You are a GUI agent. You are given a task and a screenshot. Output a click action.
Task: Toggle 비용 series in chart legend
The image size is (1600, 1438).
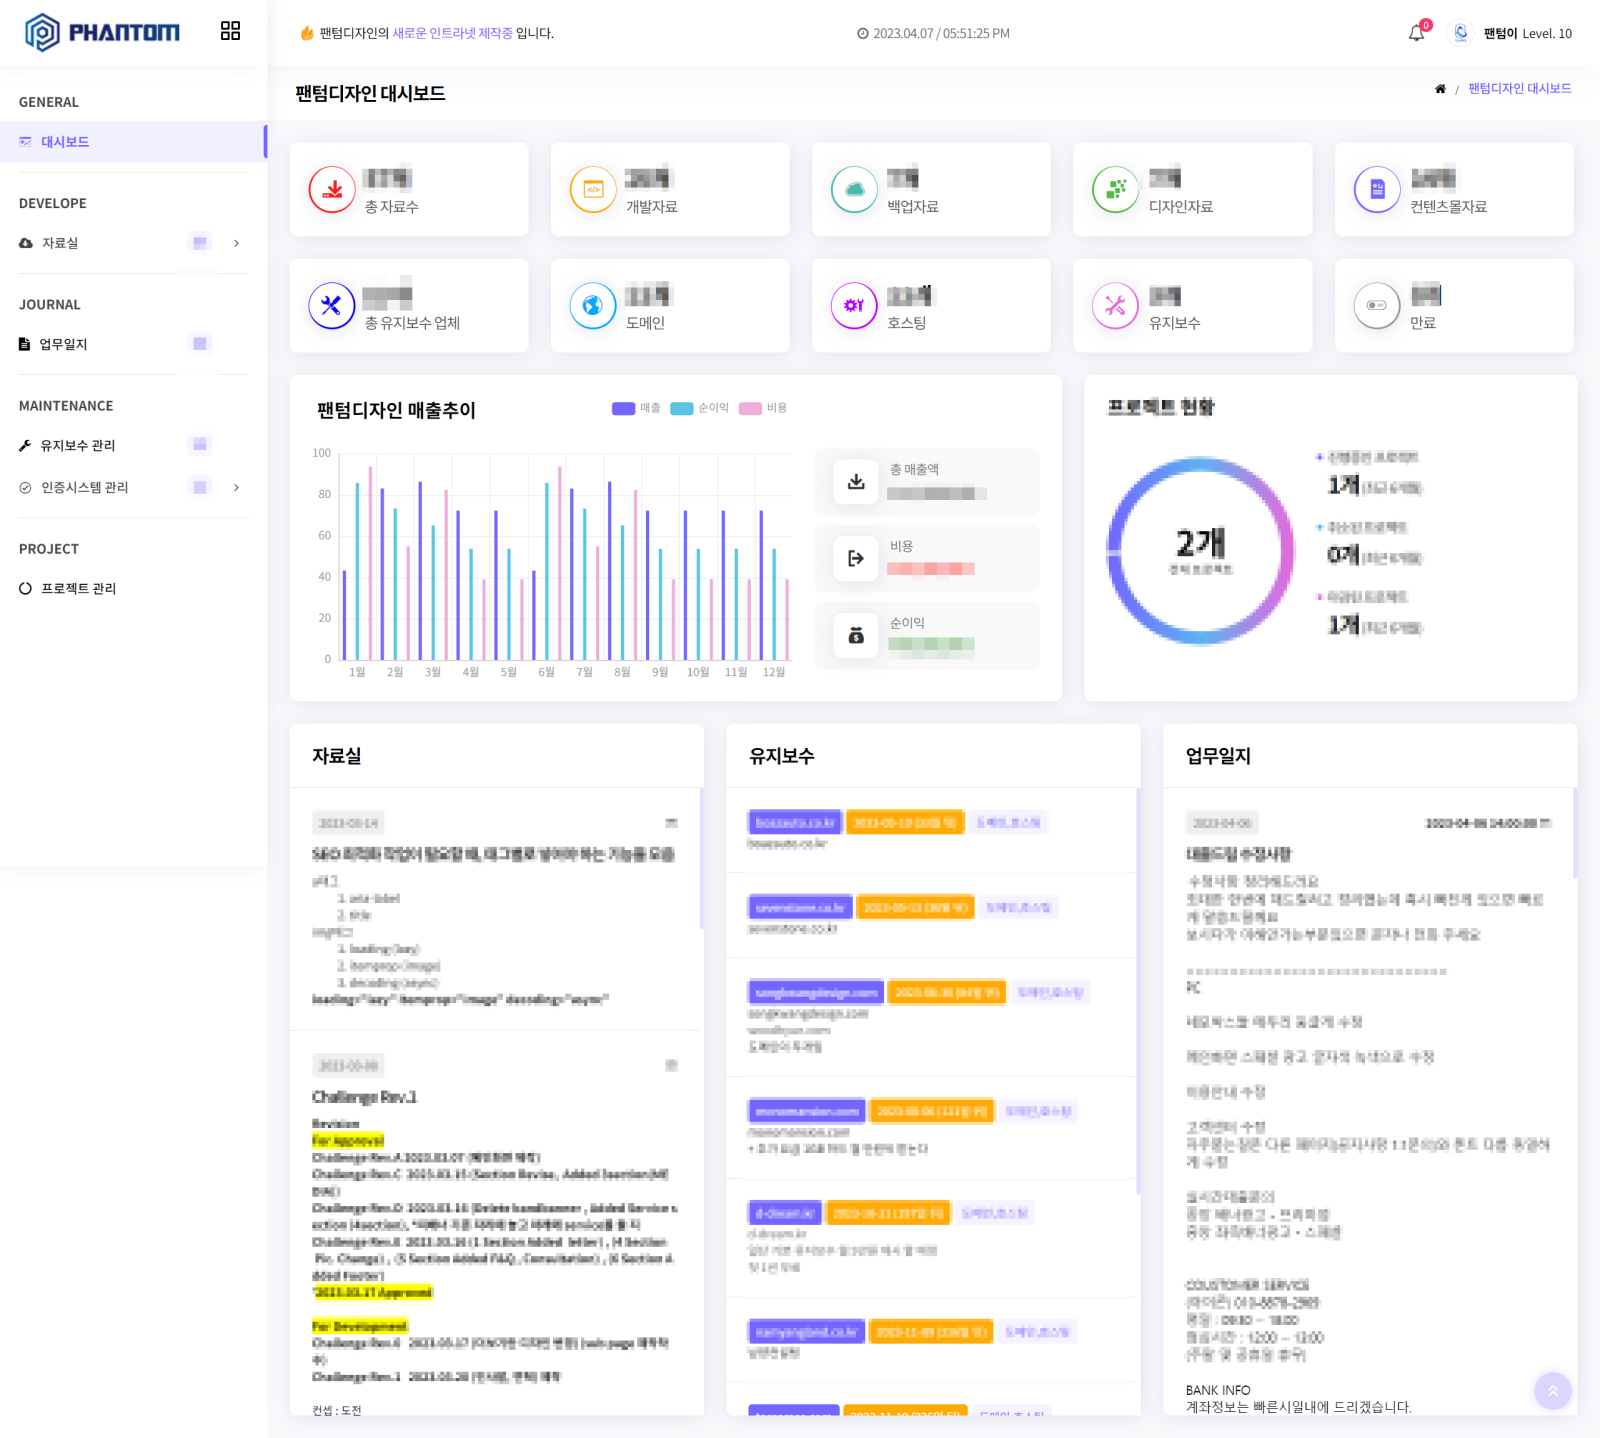(763, 408)
